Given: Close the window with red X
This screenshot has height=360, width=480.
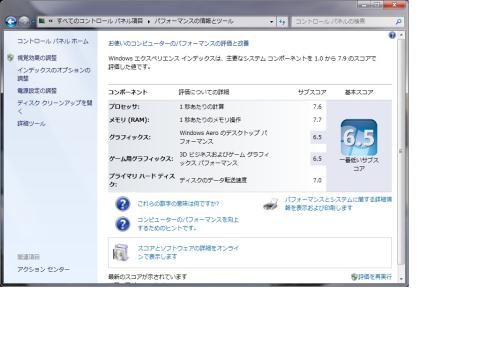Looking at the screenshot, I should pyautogui.click(x=394, y=5).
